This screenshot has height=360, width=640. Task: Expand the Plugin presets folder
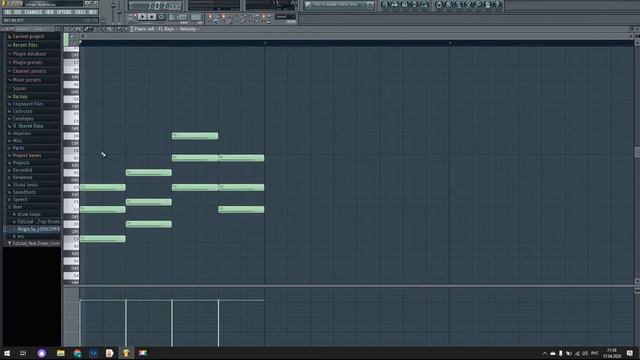click(x=27, y=62)
